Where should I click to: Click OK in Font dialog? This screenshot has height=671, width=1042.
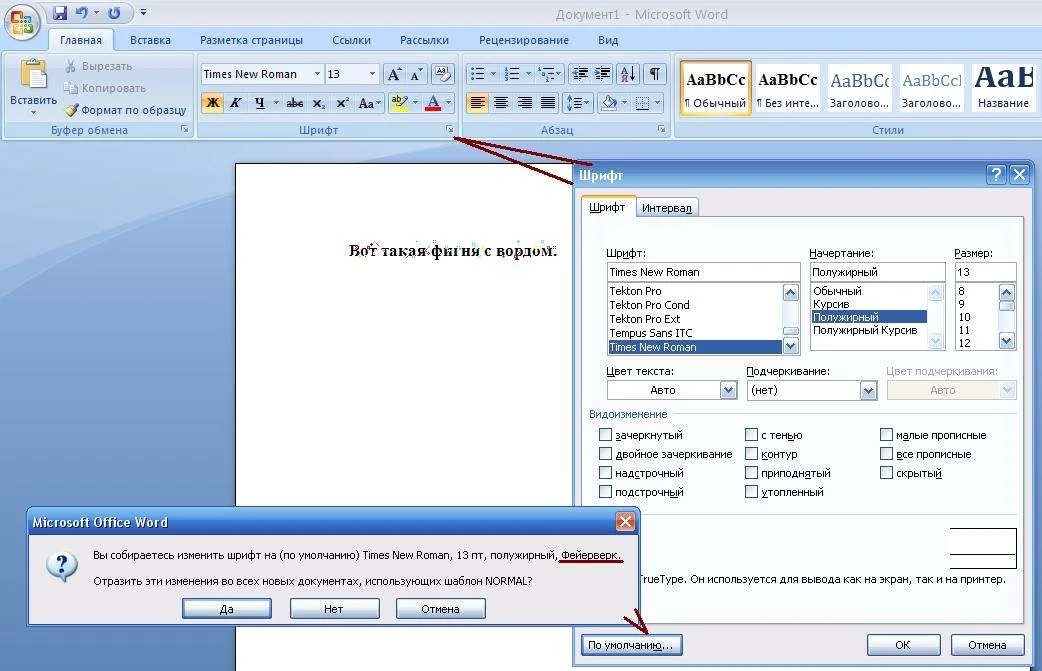[903, 644]
